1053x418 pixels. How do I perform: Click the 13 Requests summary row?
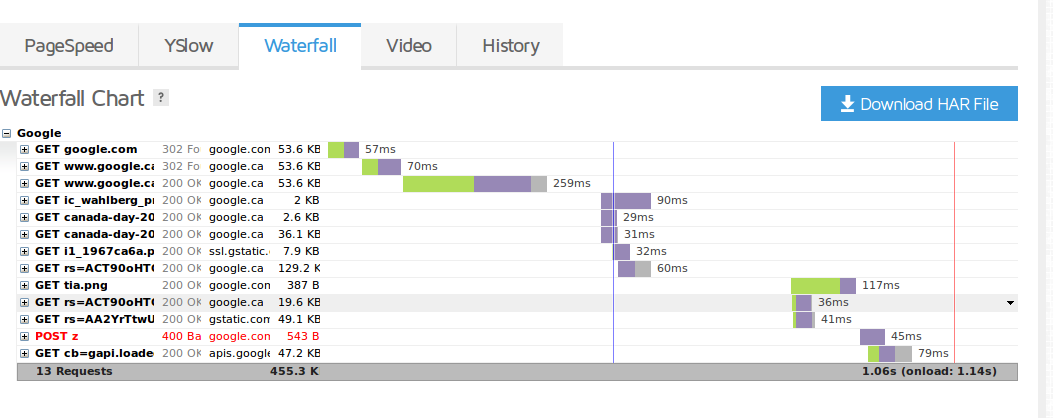tap(517, 372)
